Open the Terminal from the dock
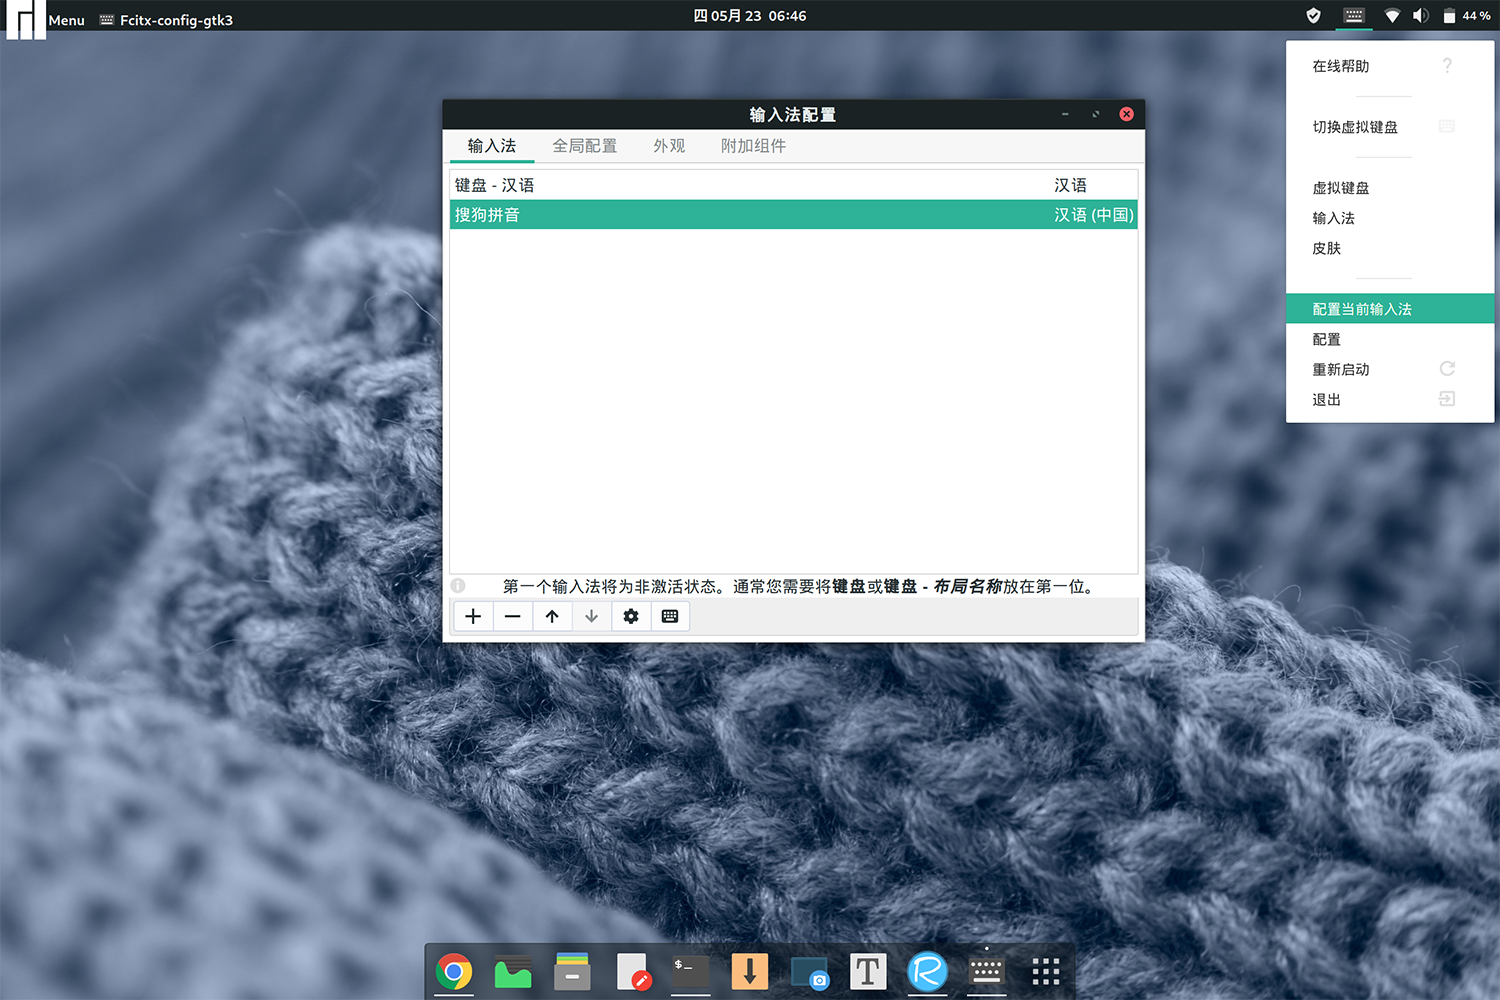This screenshot has height=1000, width=1500. [690, 971]
